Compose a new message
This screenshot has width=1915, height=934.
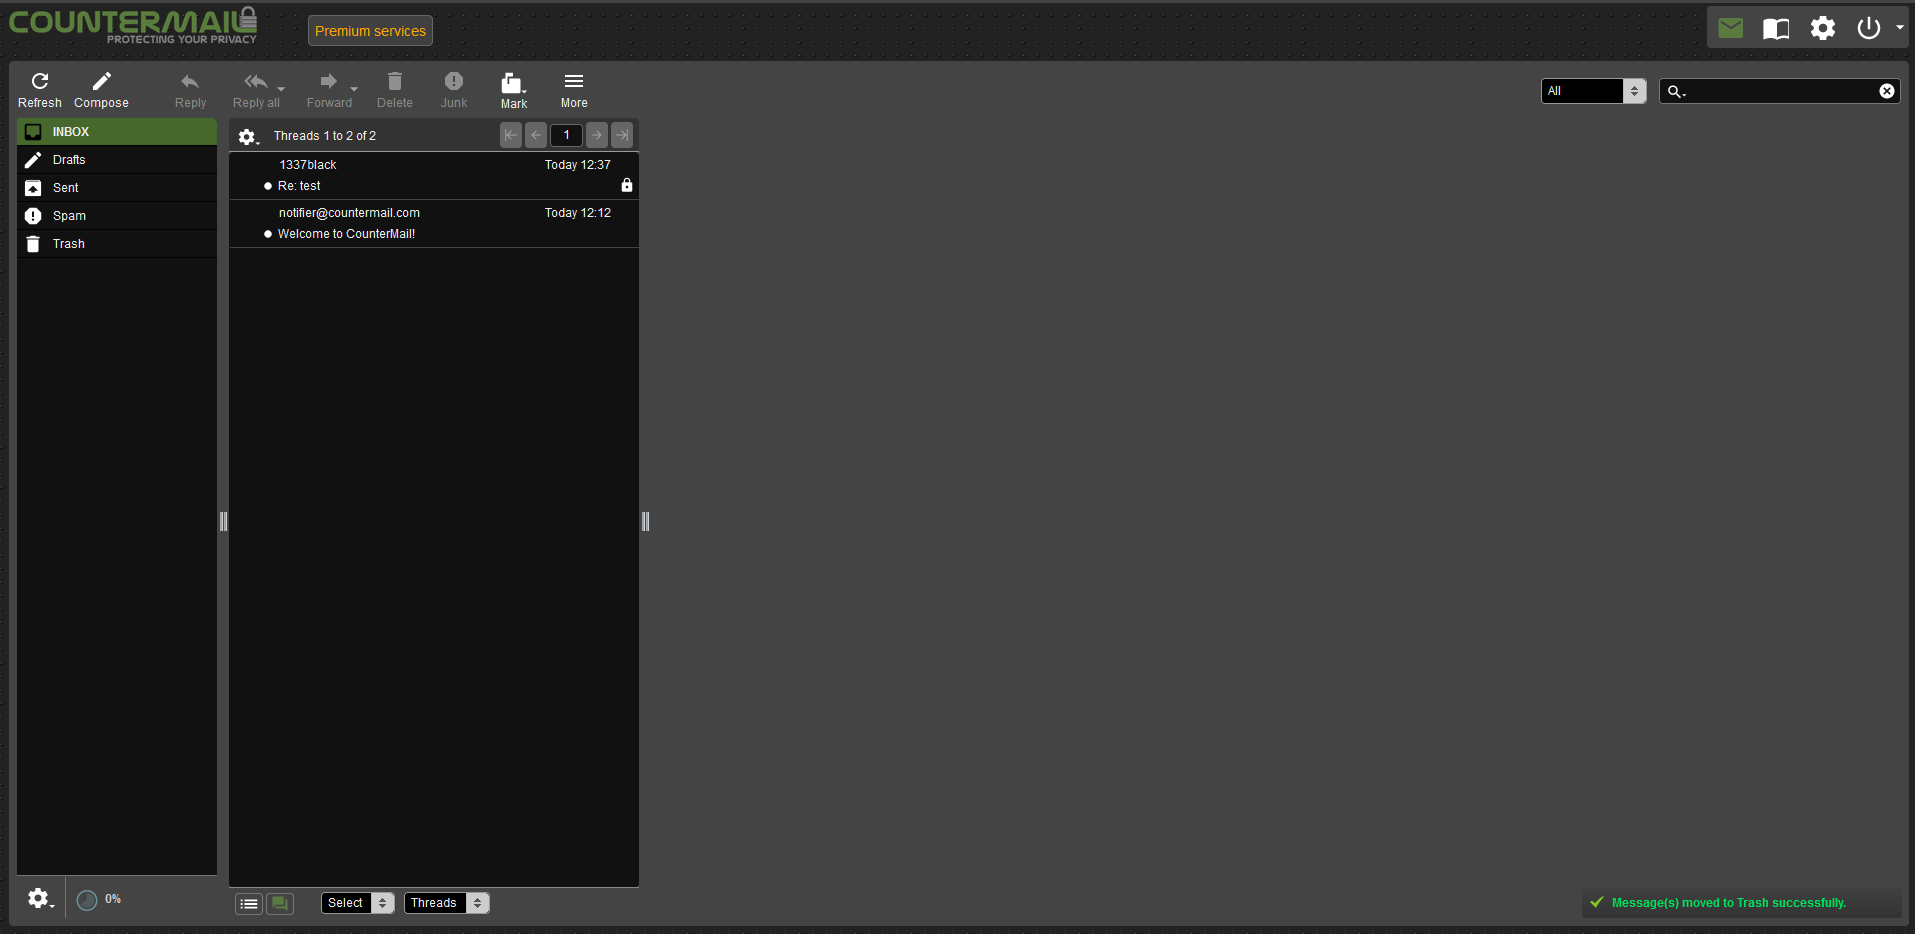(x=101, y=89)
